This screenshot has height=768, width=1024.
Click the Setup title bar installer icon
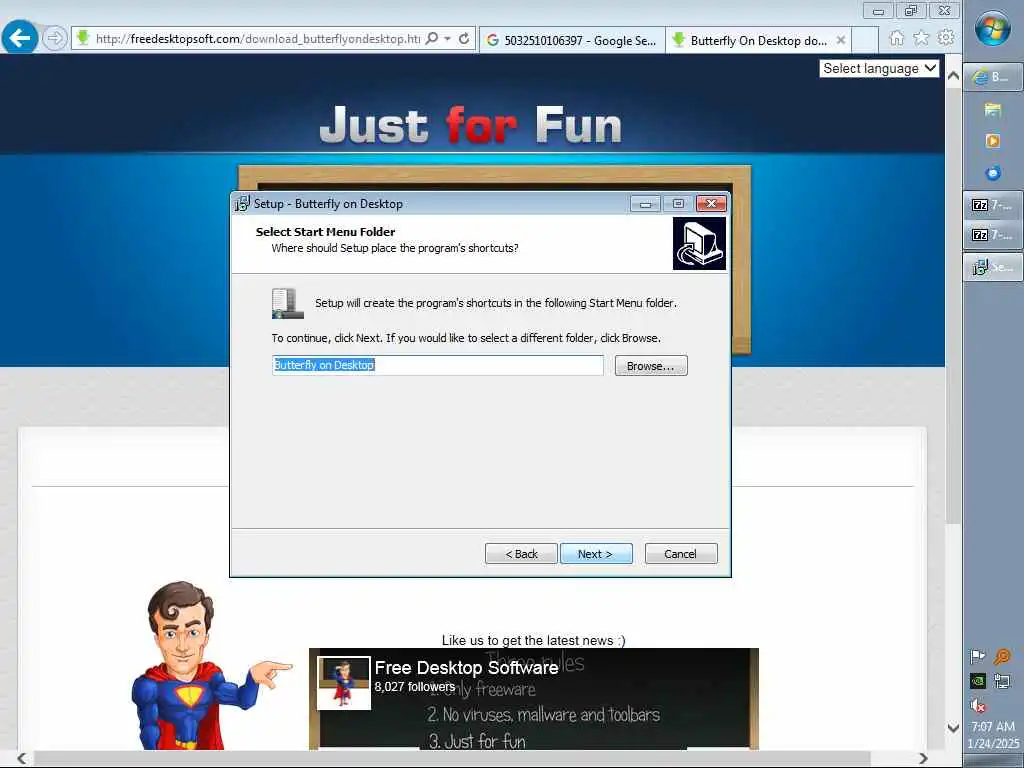point(242,204)
